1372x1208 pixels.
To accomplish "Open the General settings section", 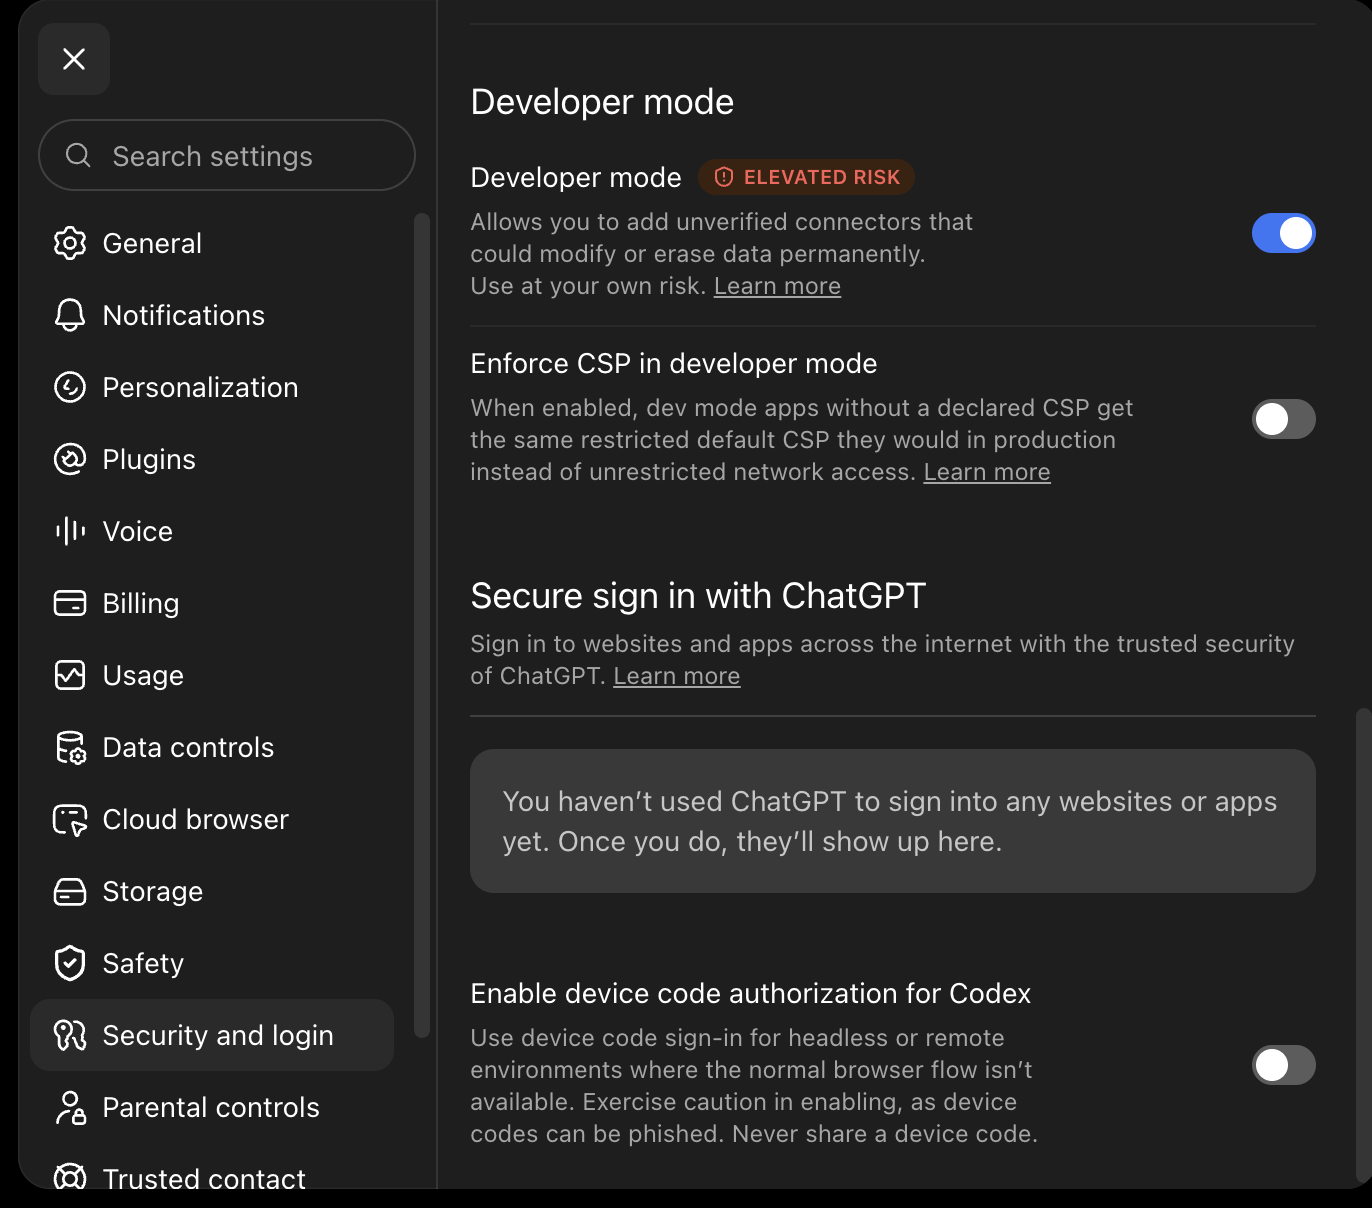I will (212, 243).
